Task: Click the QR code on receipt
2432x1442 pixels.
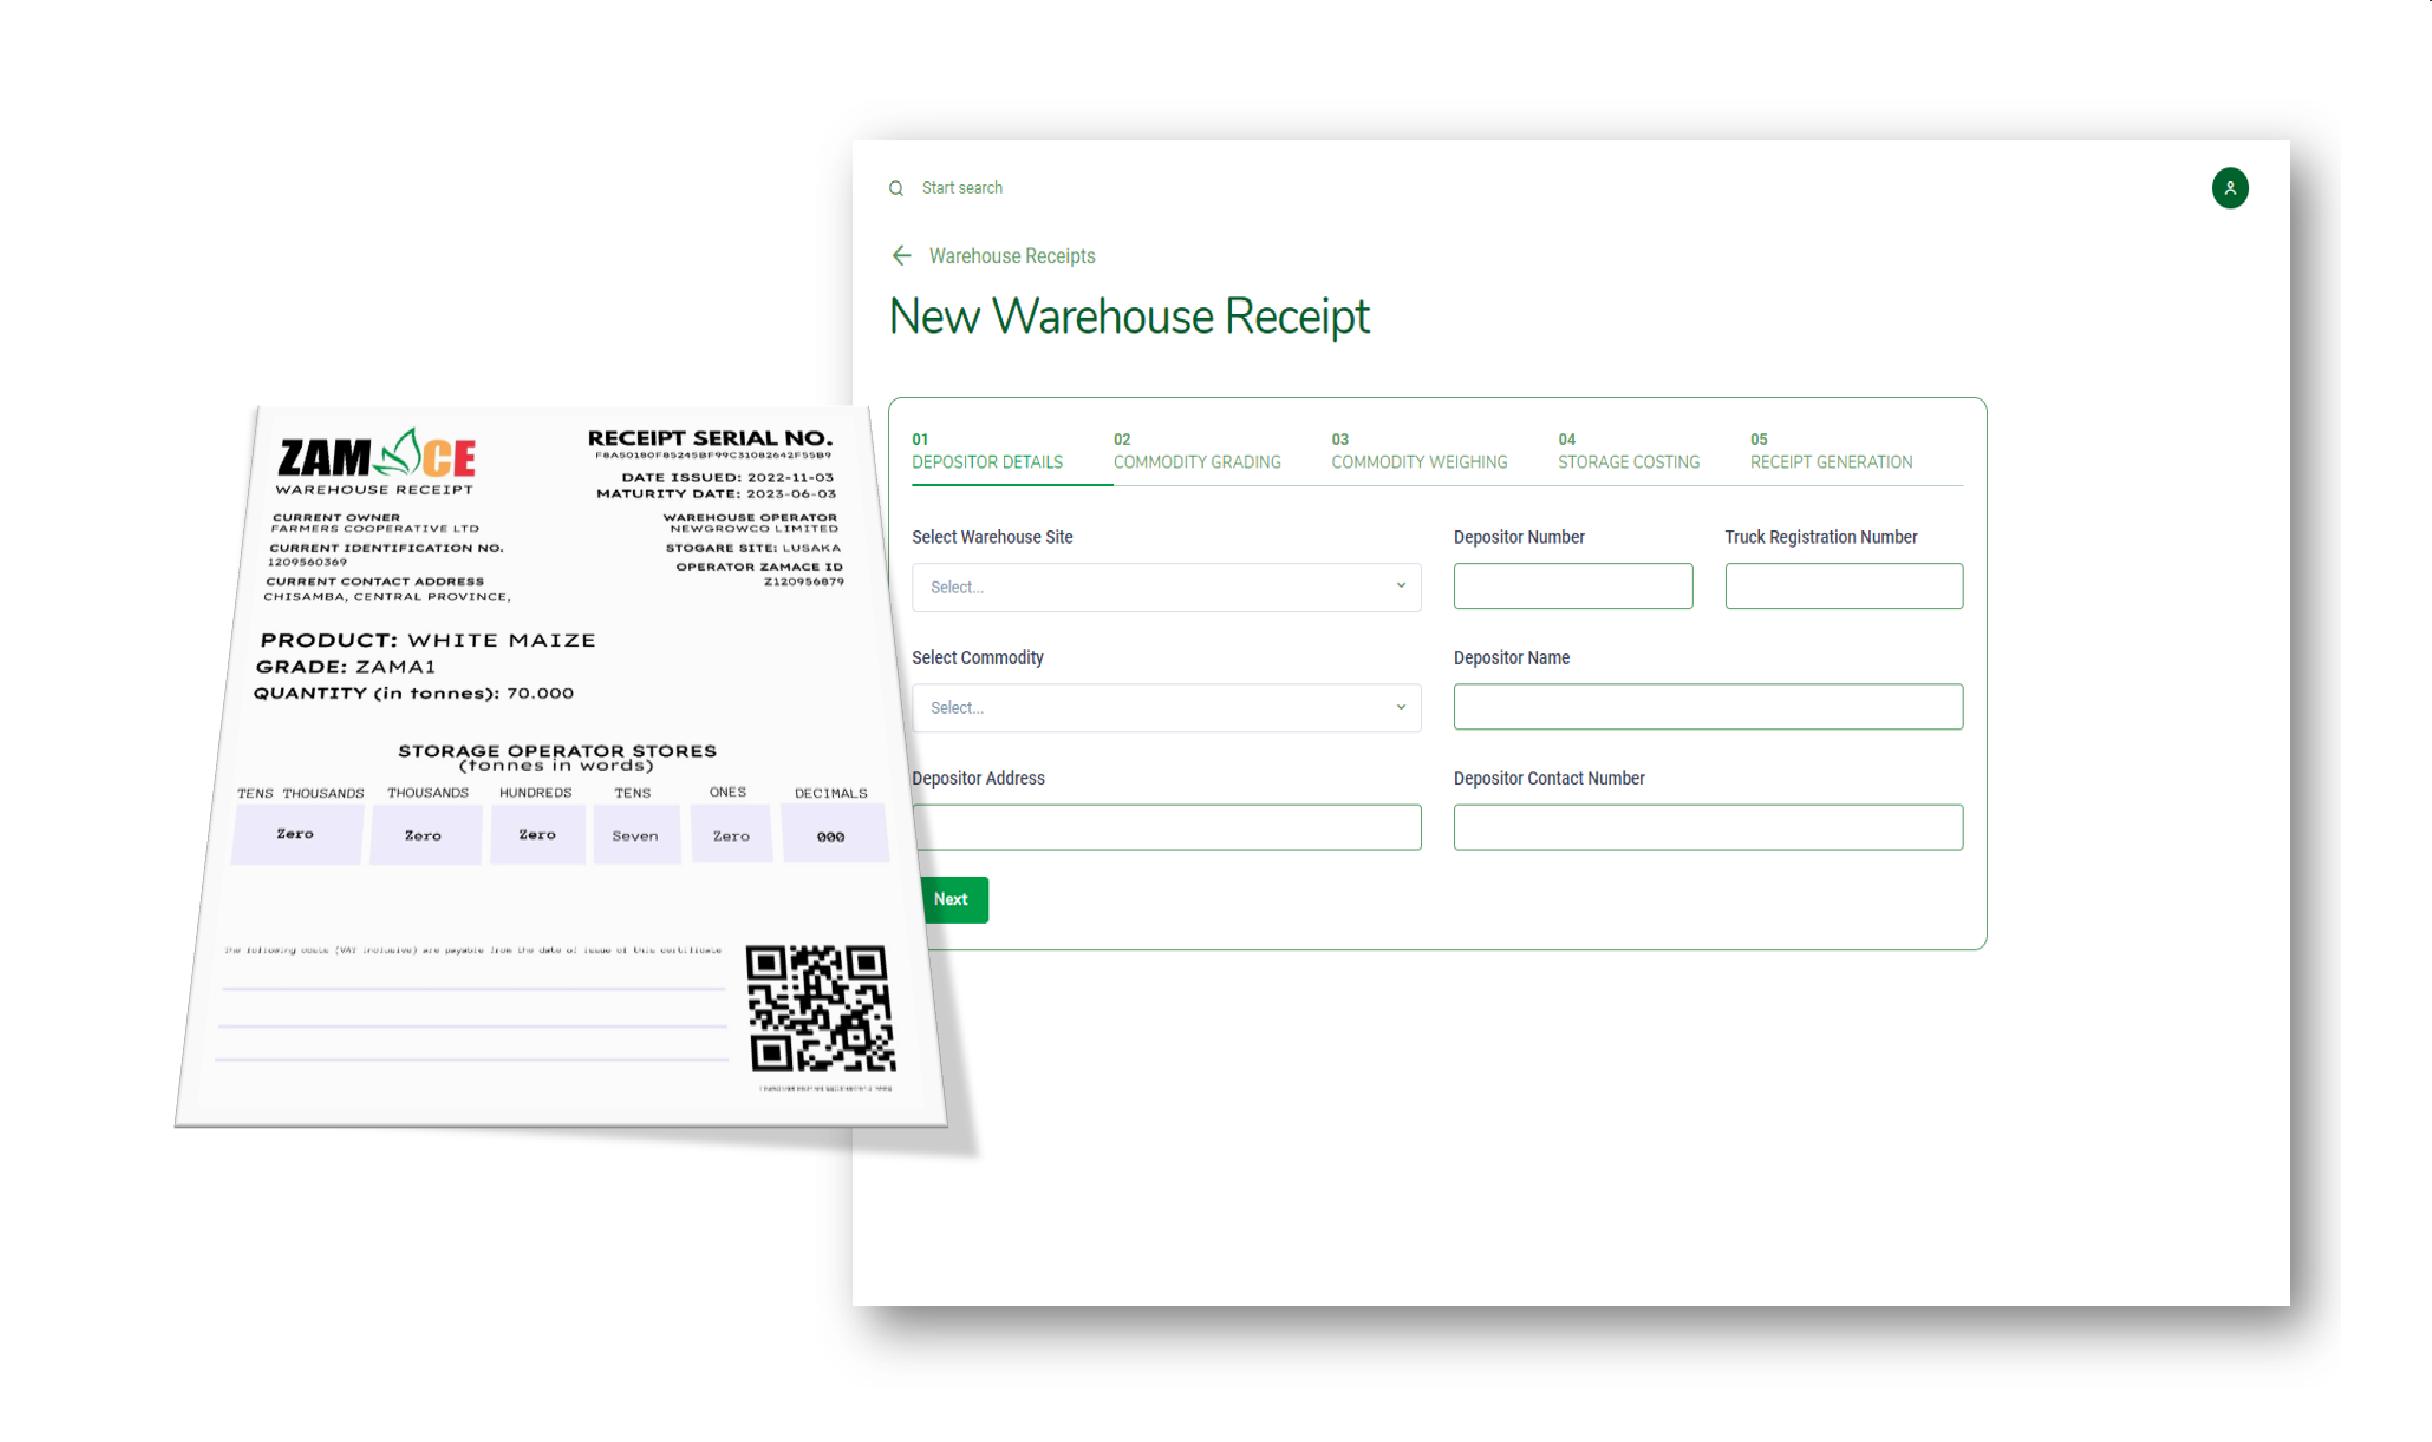Action: (819, 1008)
